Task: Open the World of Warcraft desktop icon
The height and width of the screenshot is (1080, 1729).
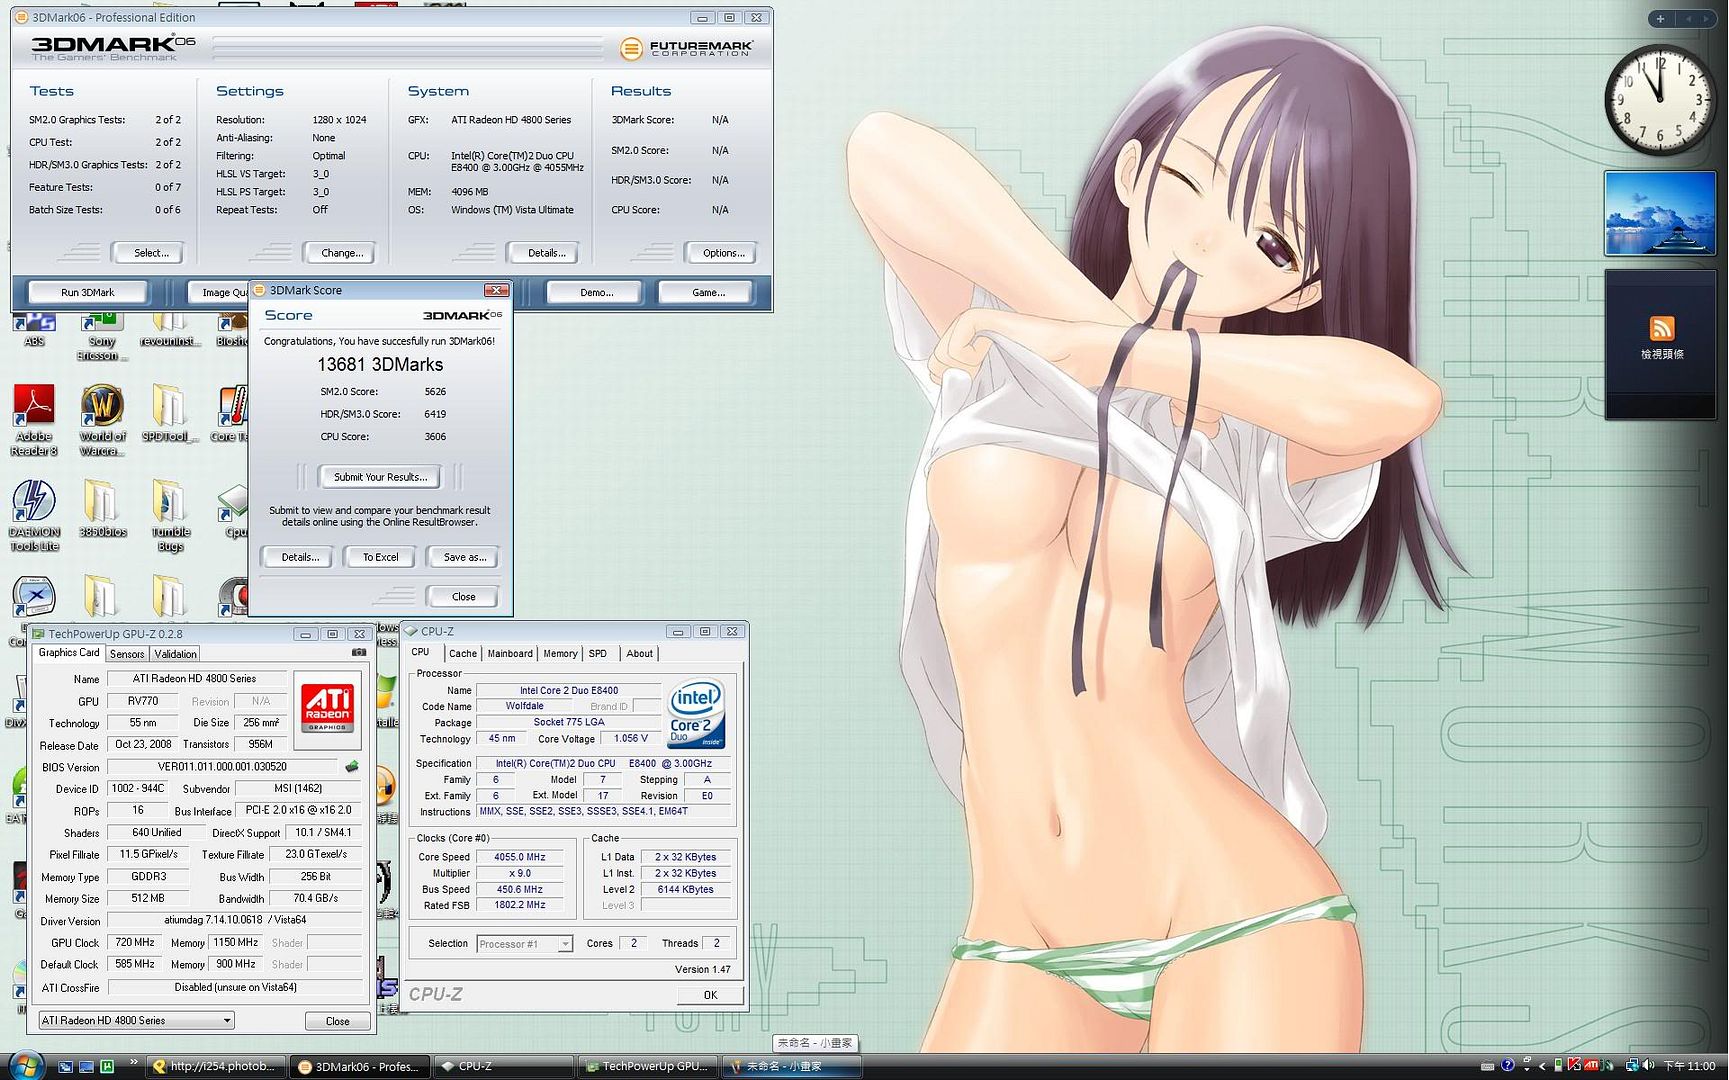Action: 102,419
